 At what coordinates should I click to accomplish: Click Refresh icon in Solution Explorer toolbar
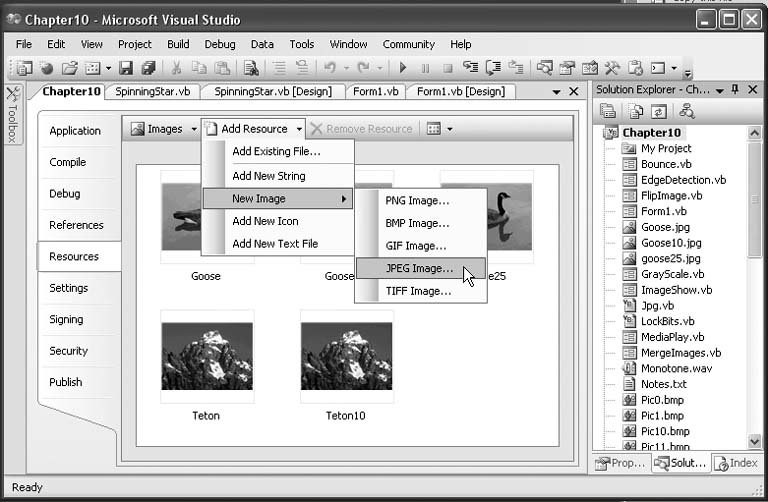click(x=659, y=111)
